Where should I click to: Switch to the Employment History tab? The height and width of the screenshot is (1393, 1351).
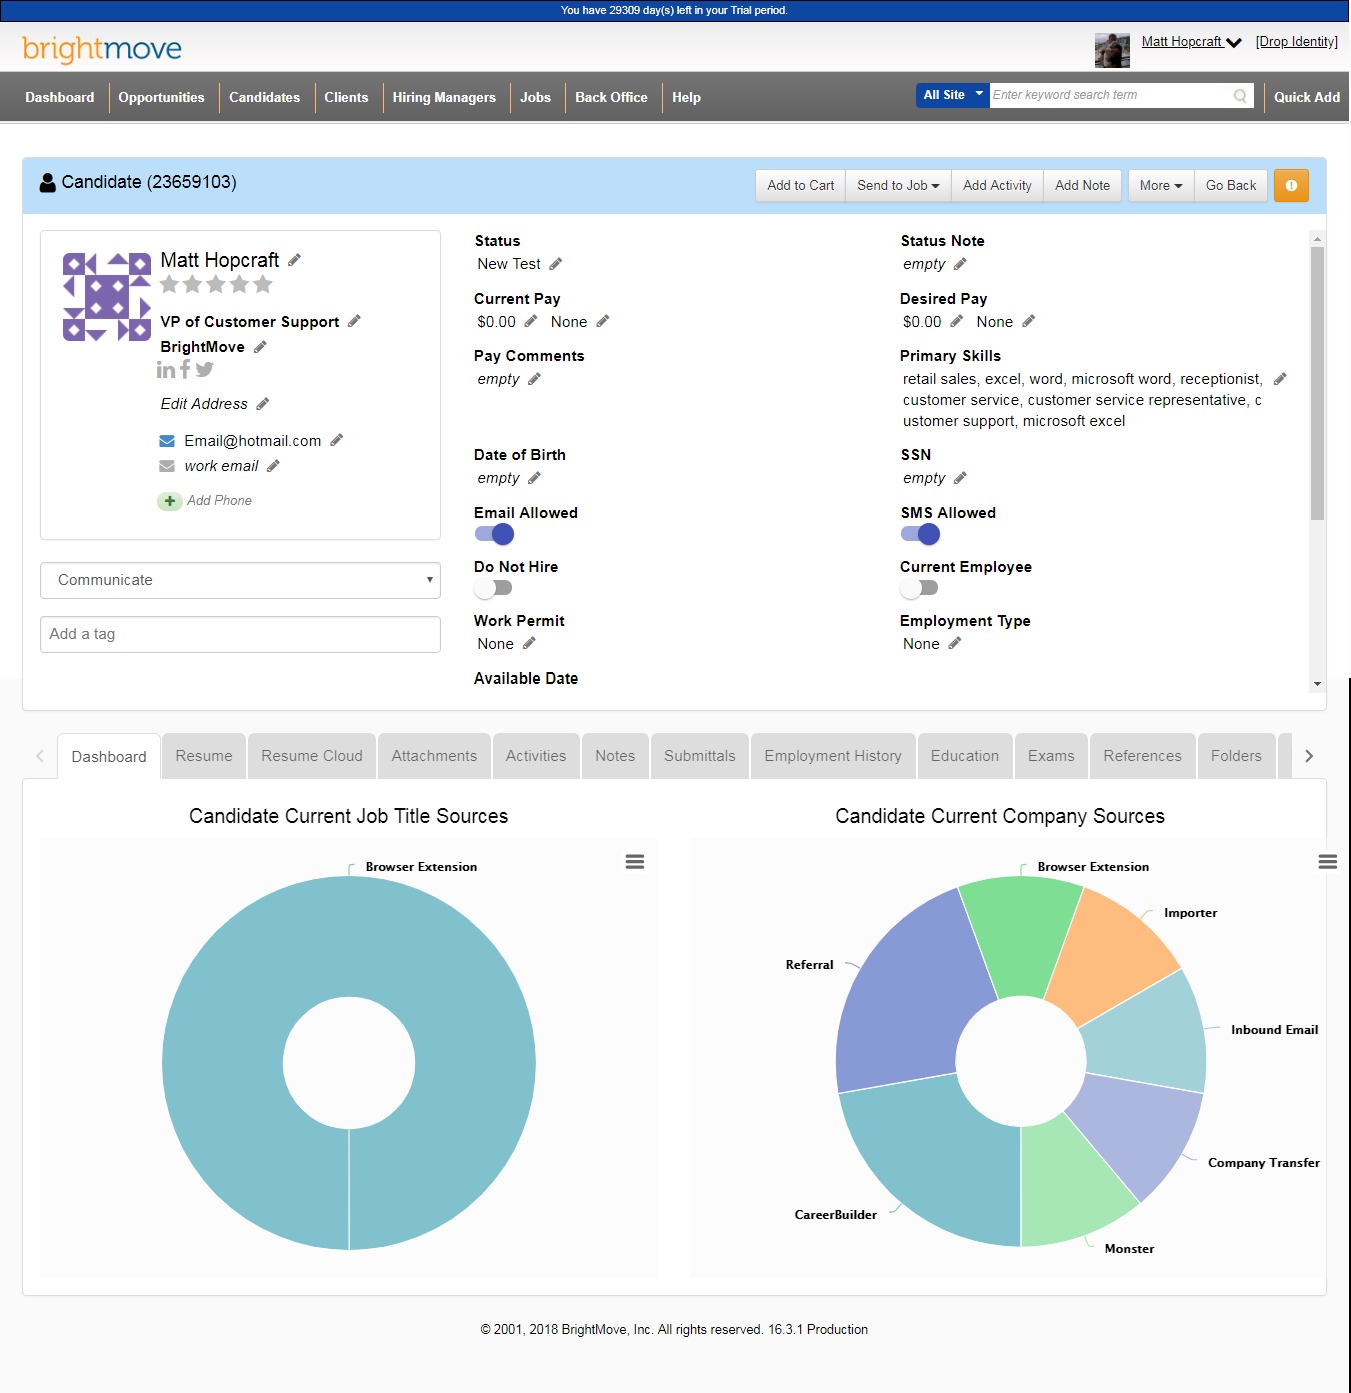tap(832, 756)
